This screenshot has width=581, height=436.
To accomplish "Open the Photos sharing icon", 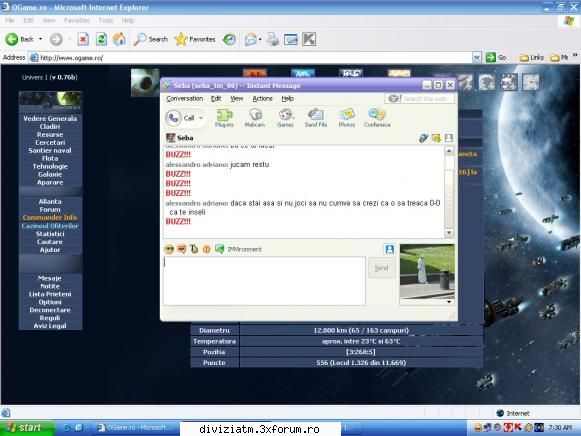I will (x=347, y=118).
